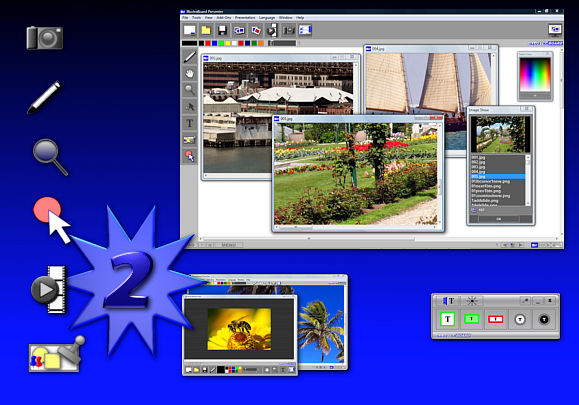Activate the magnifier zoom tool
This screenshot has height=405, width=579.
pyautogui.click(x=190, y=90)
